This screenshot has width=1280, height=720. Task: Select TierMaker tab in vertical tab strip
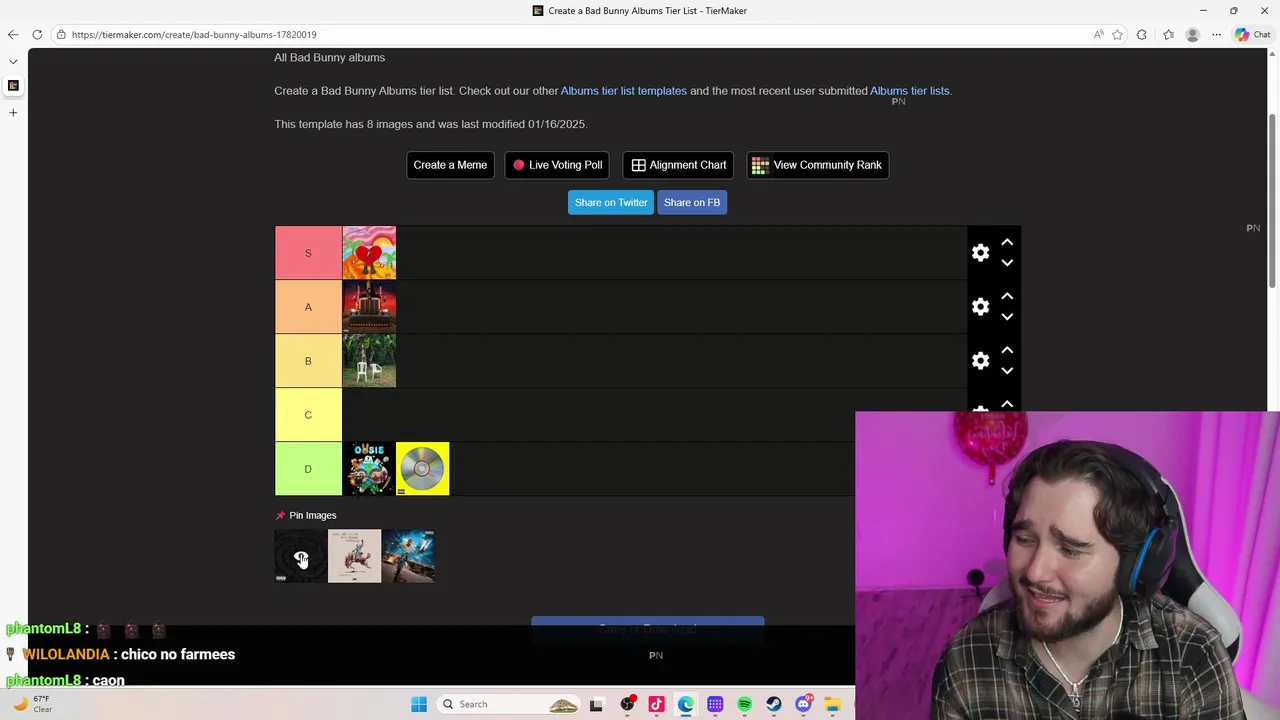pos(13,86)
